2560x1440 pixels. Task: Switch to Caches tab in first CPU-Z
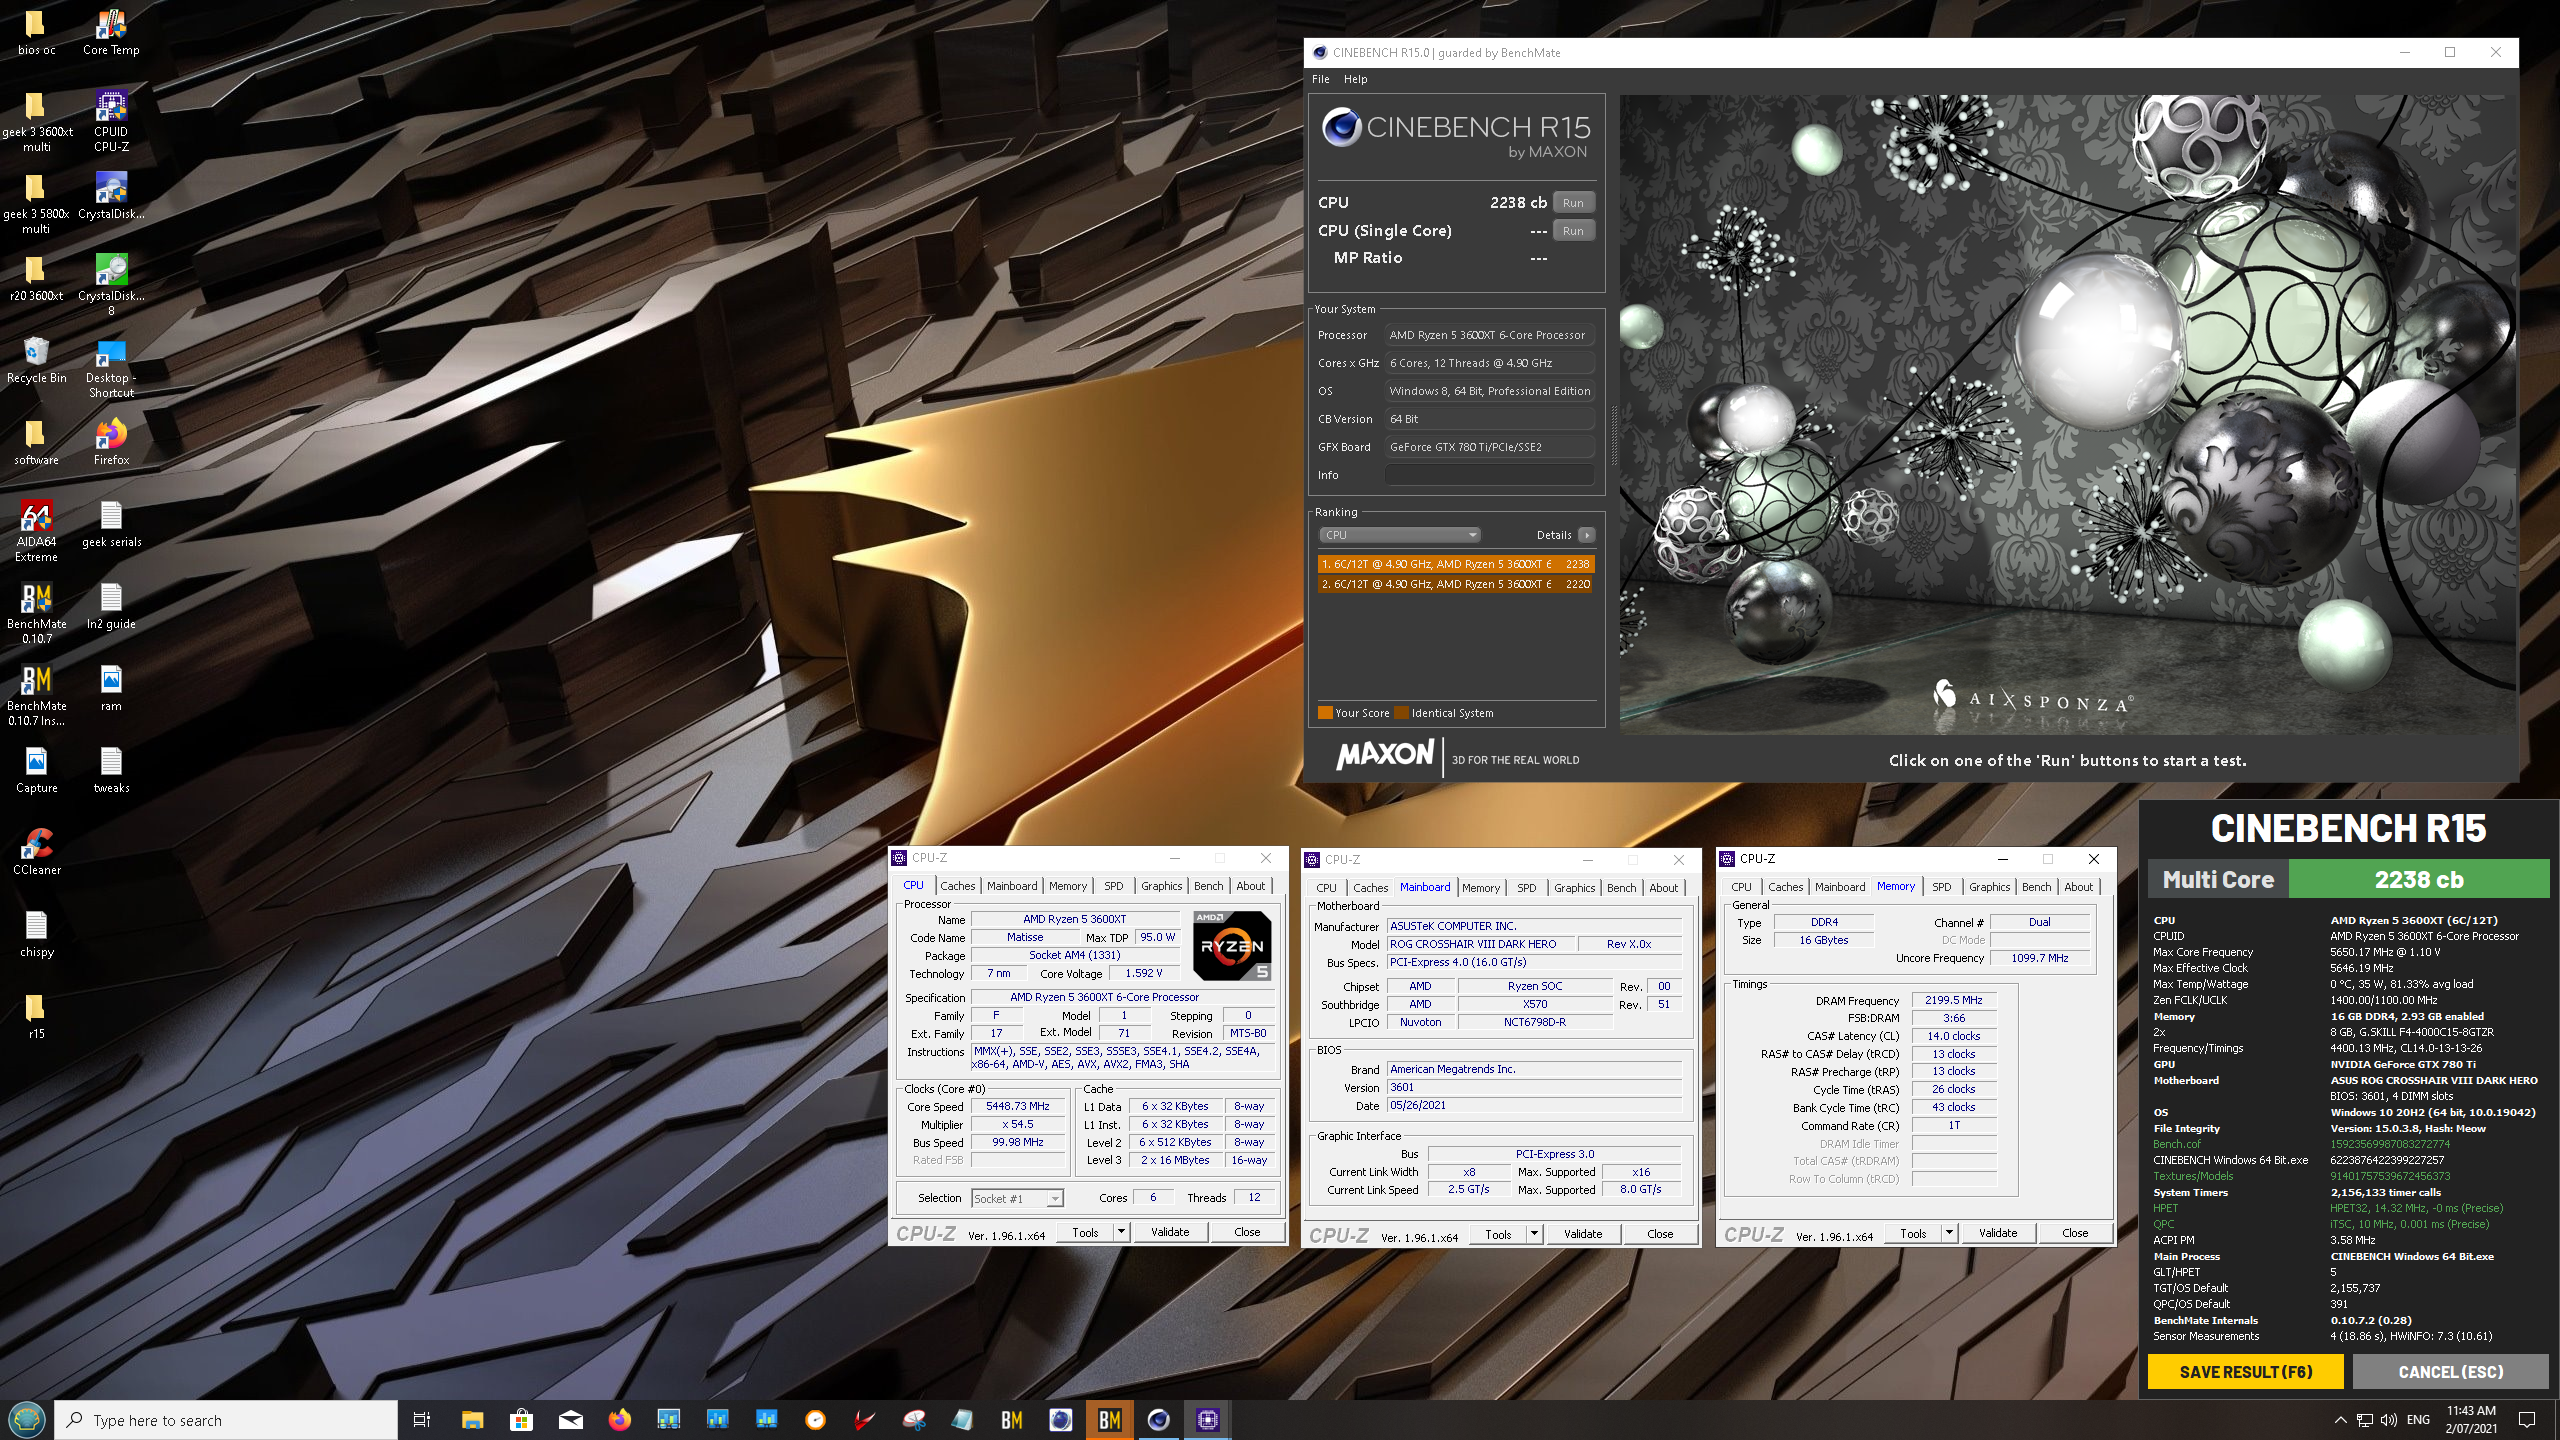coord(957,886)
